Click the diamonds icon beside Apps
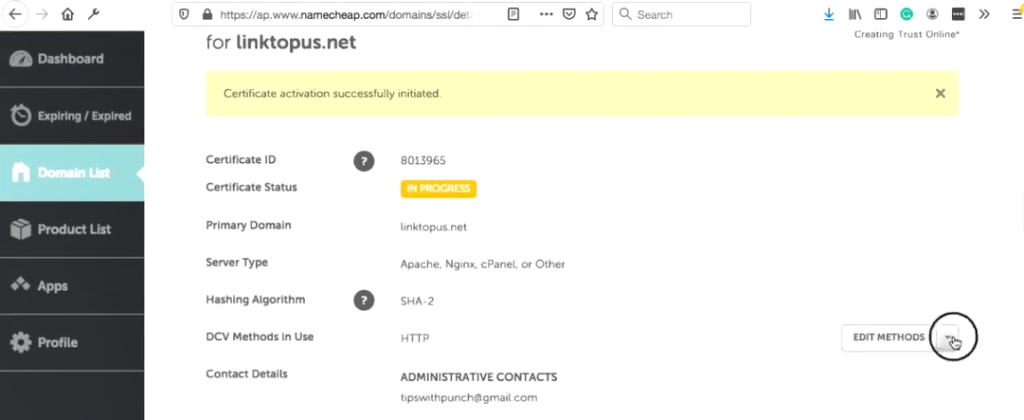This screenshot has height=420, width=1024. [x=21, y=285]
